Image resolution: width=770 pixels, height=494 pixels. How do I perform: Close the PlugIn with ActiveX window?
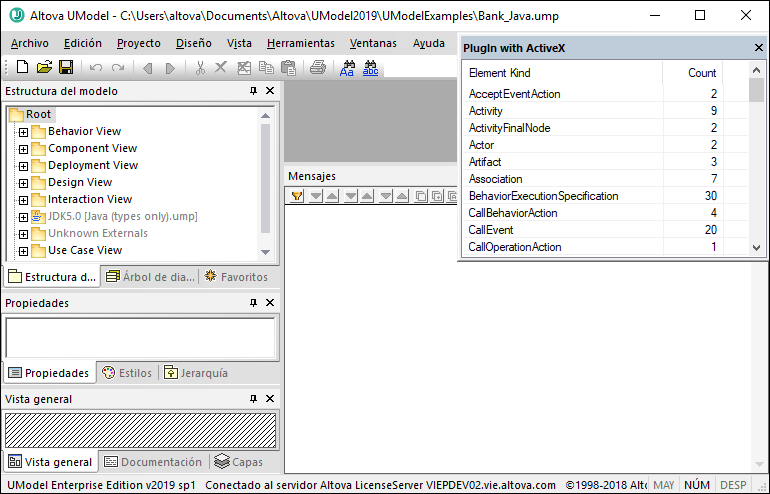759,48
